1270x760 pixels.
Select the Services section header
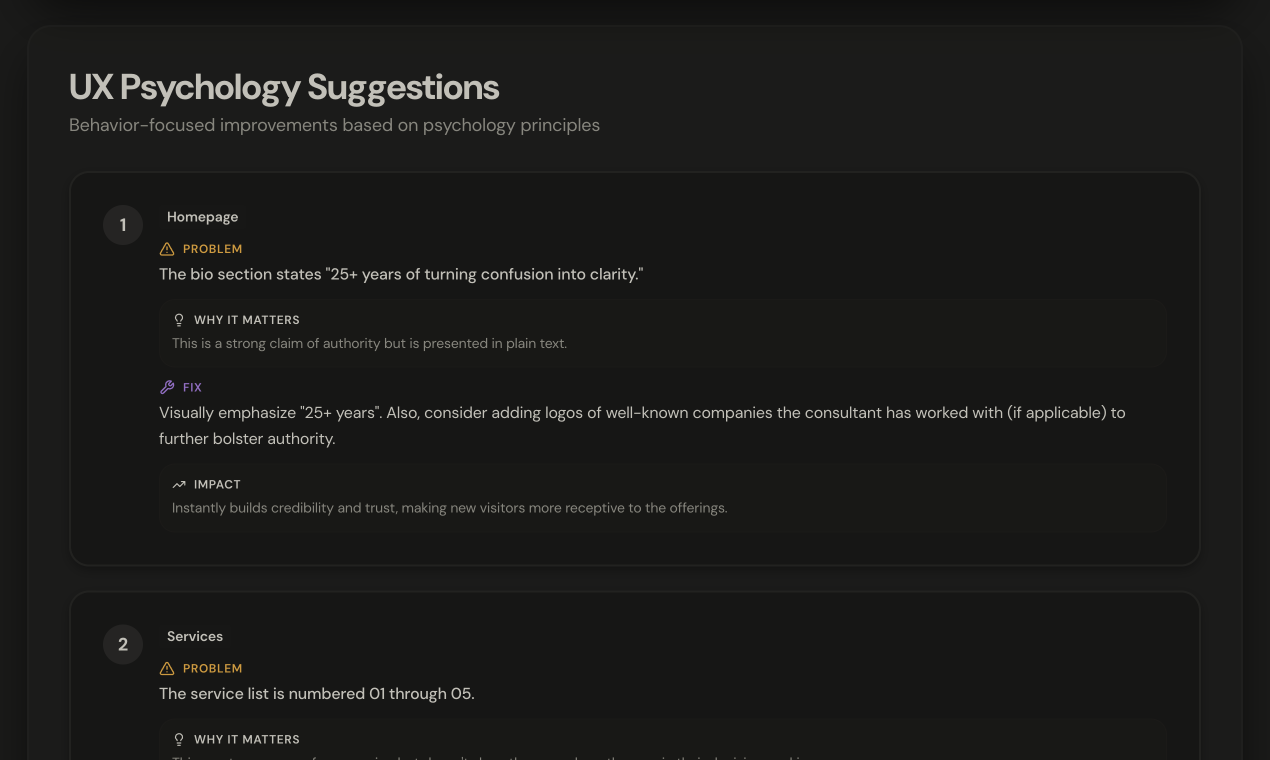(x=195, y=636)
